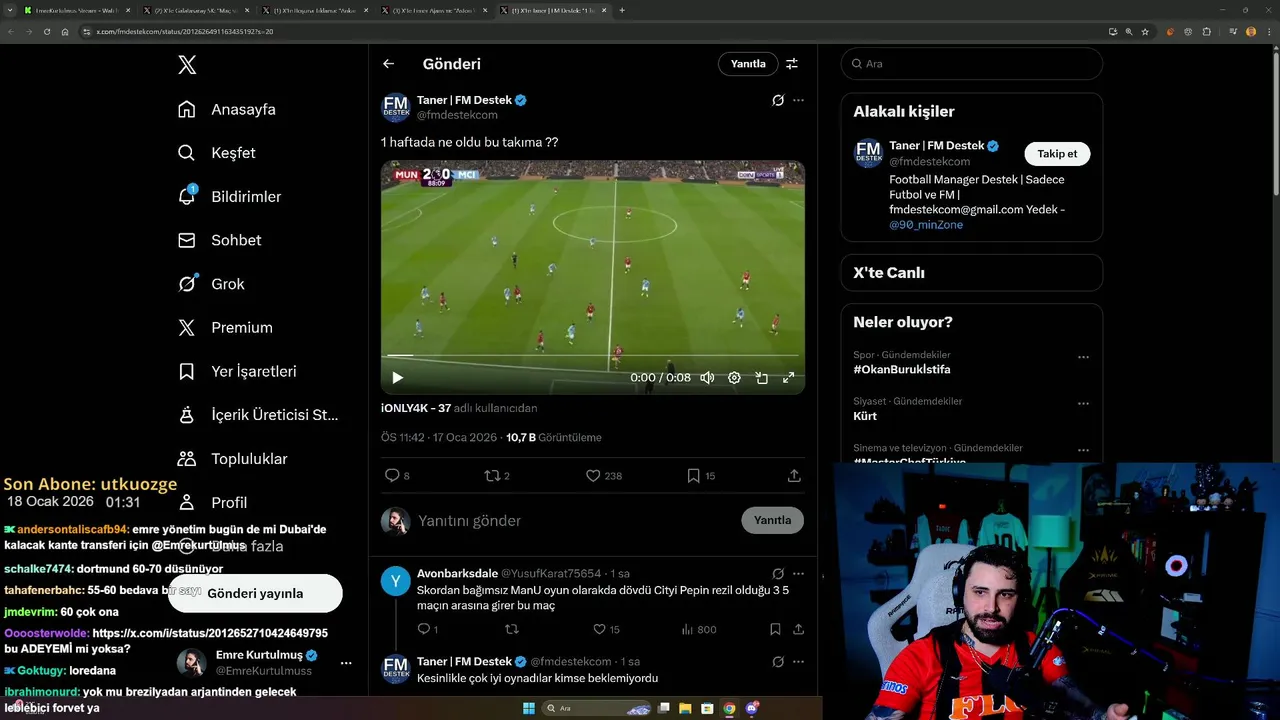The image size is (1280, 720).
Task: Open reply sorting filter icon
Action: tap(792, 64)
